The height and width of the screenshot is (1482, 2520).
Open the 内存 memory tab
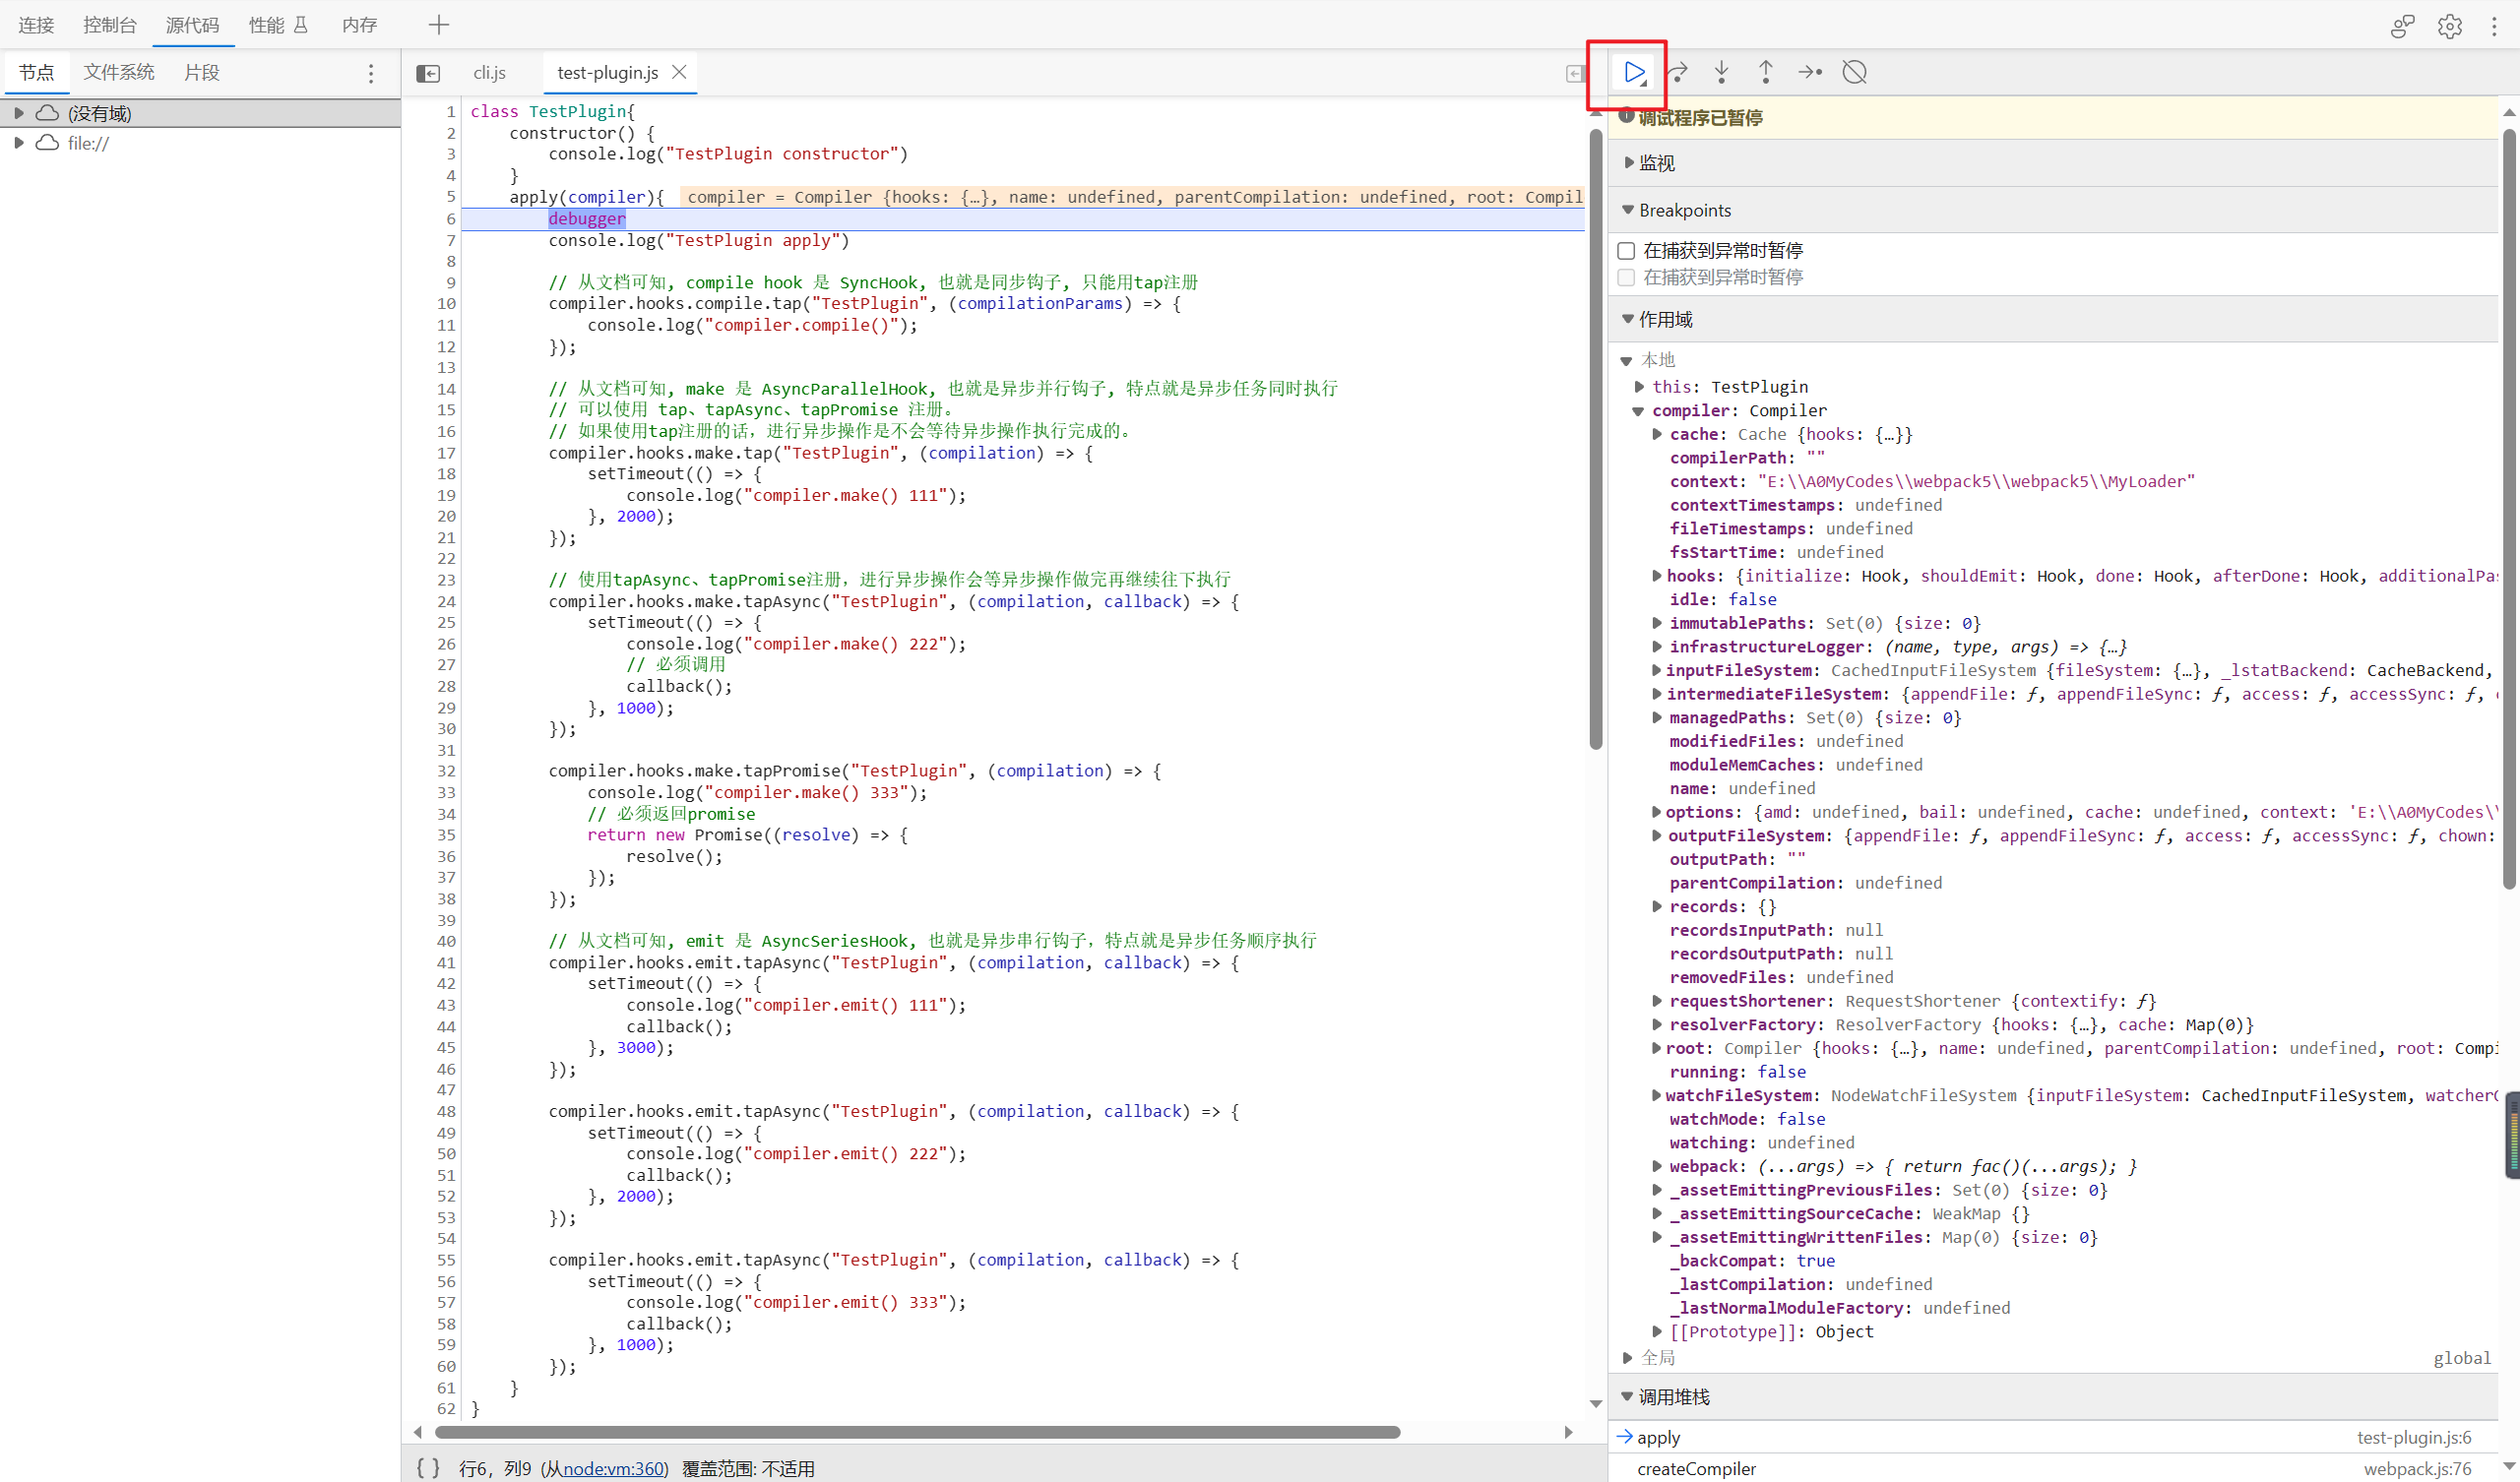[x=359, y=25]
